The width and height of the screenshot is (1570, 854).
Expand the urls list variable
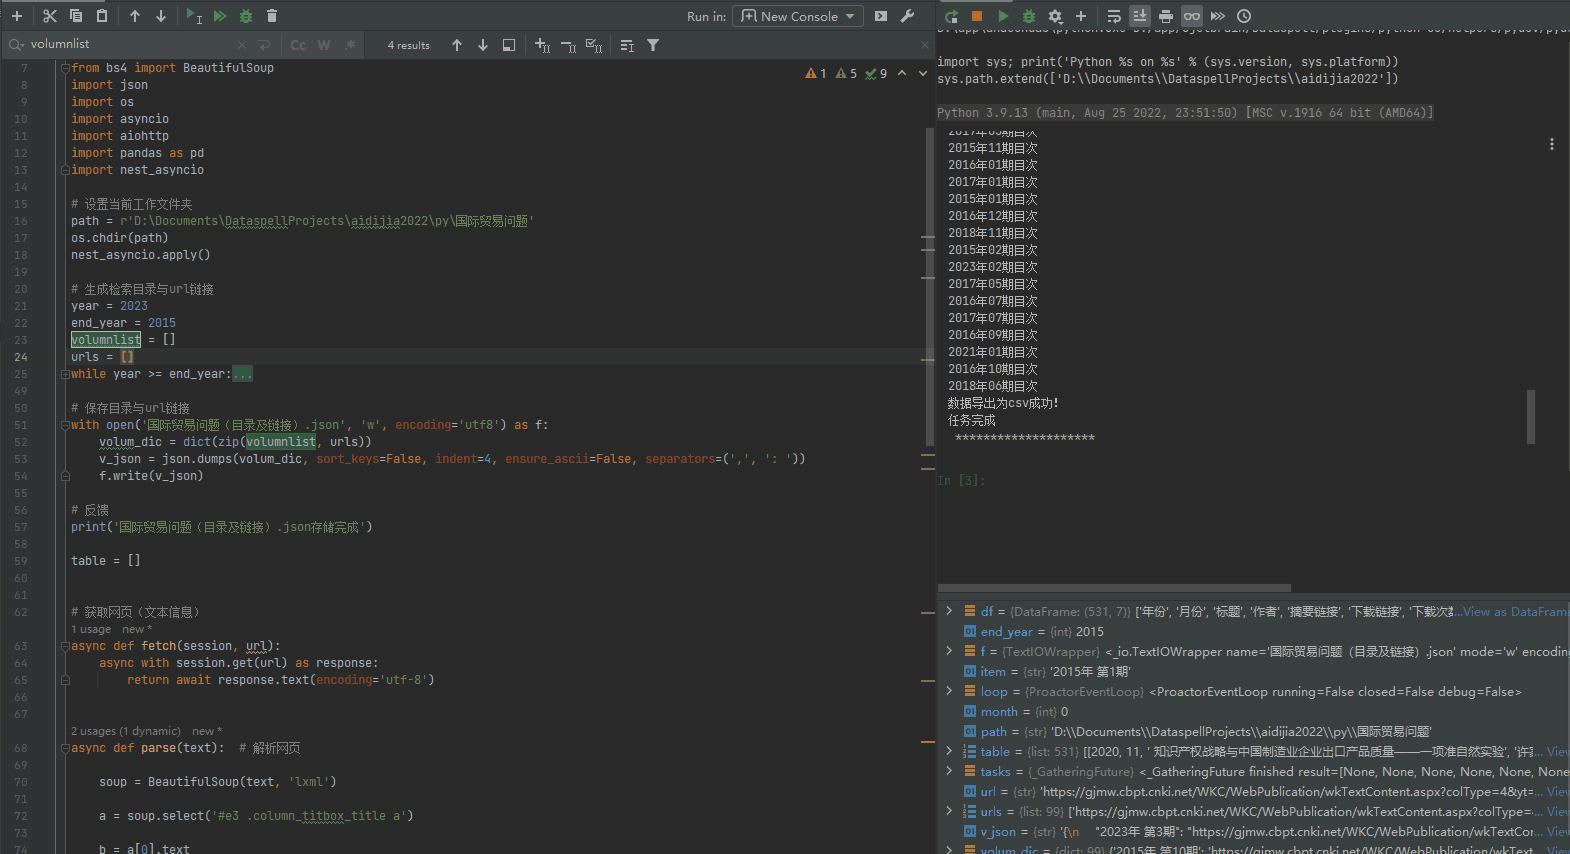pos(949,811)
